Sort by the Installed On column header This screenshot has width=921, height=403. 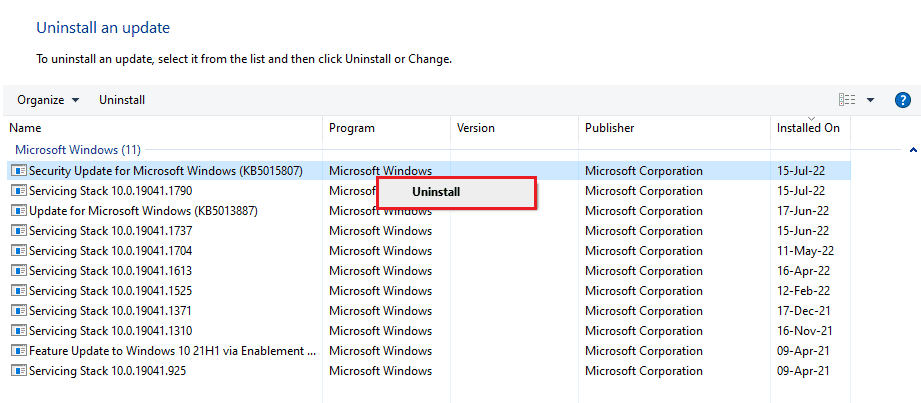(808, 128)
